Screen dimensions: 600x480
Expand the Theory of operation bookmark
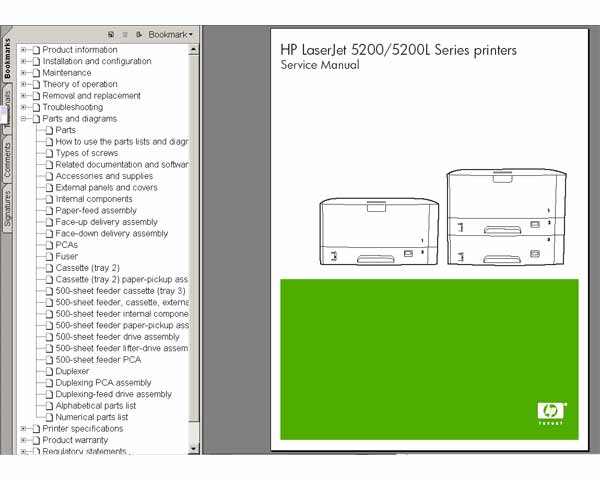coord(24,84)
